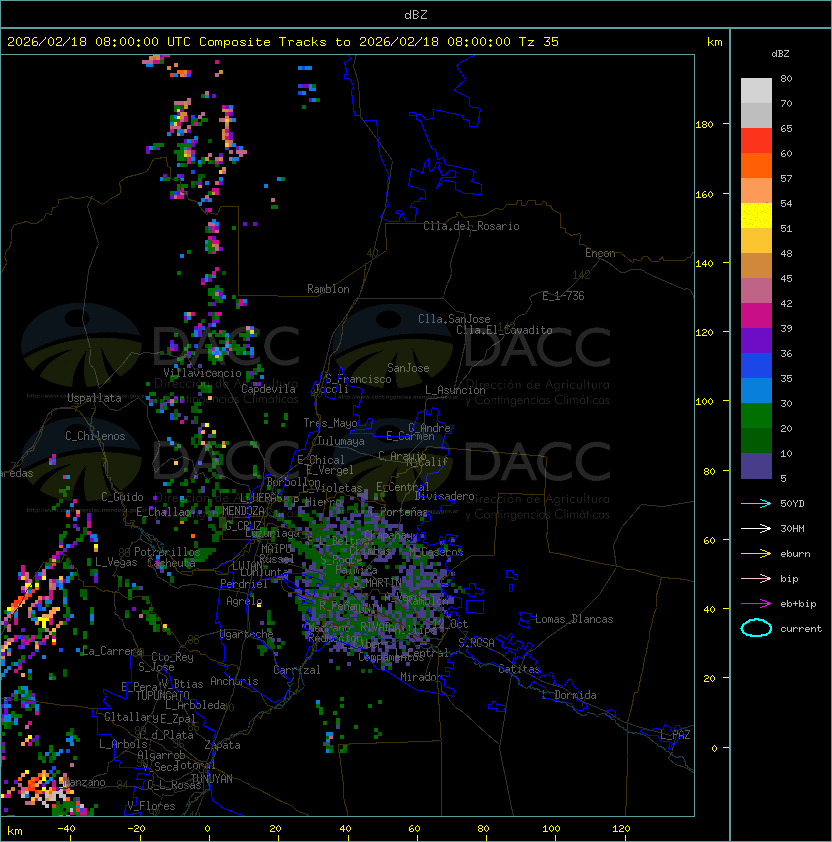Select the 'TUPUNGATO' label
Screen dimensions: 832x842
[x=162, y=695]
